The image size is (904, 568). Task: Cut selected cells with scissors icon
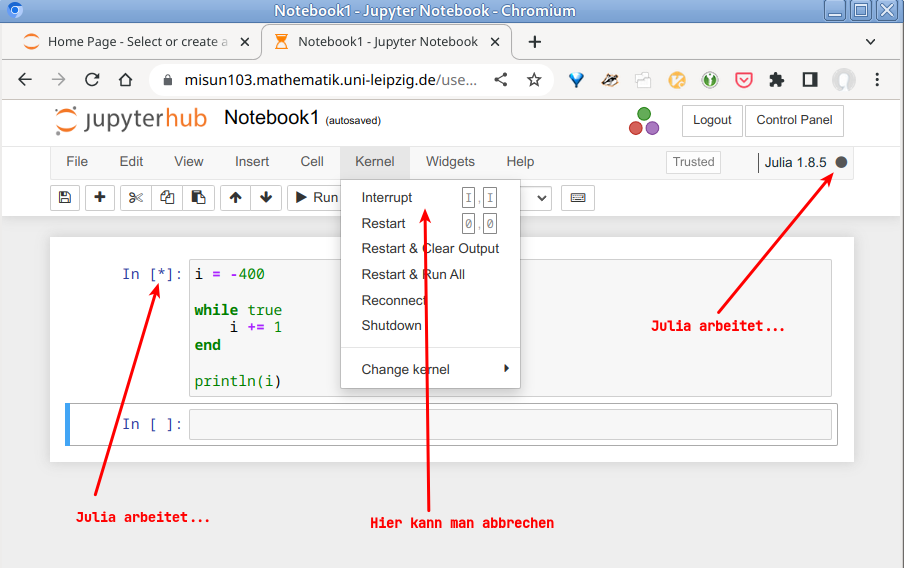(x=135, y=198)
